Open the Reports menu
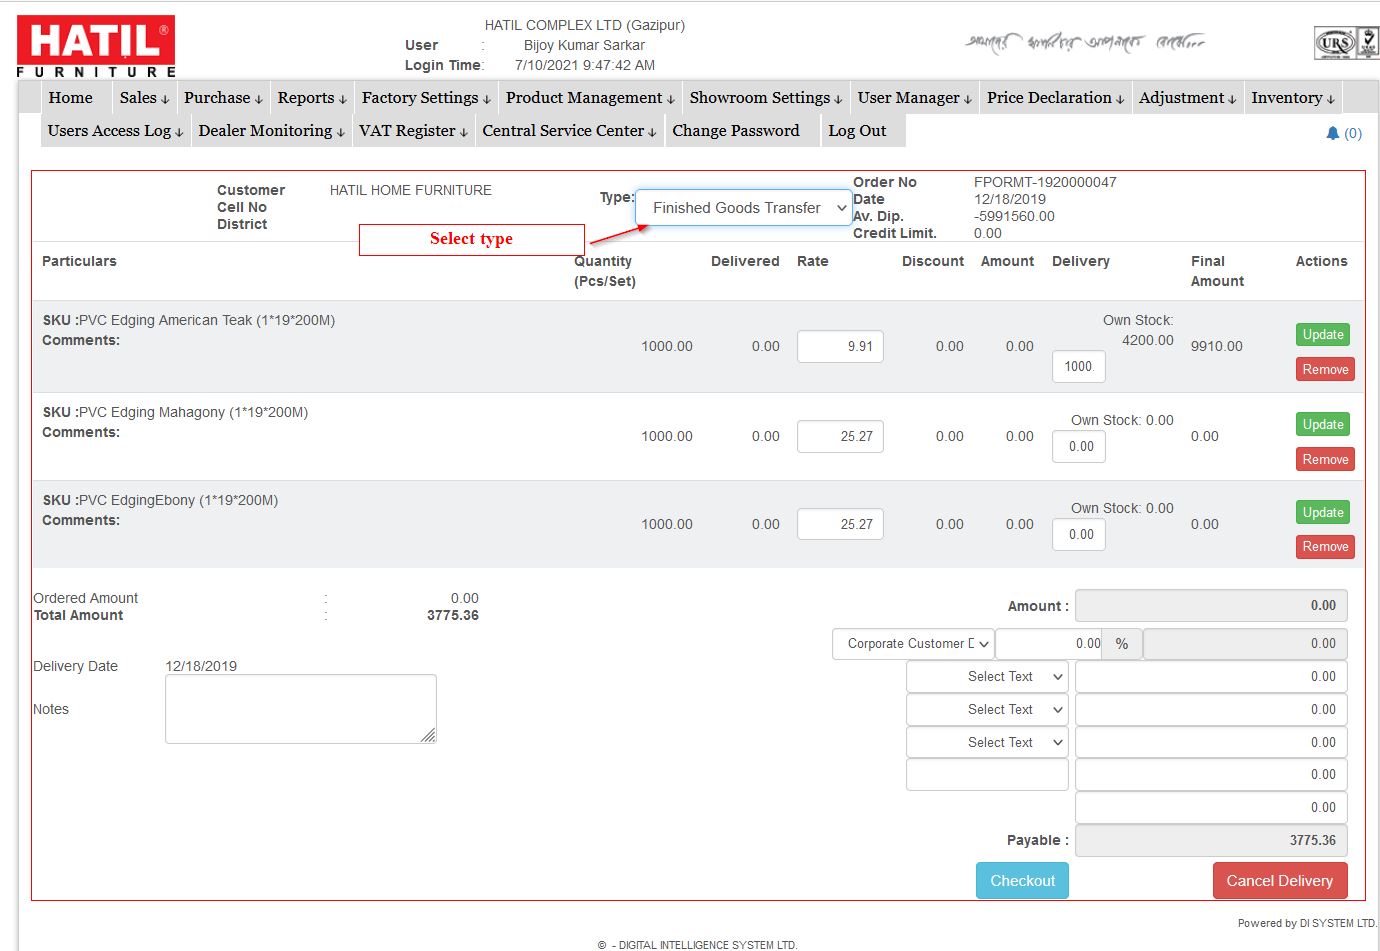Screen dimensions: 1380x951 [312, 98]
